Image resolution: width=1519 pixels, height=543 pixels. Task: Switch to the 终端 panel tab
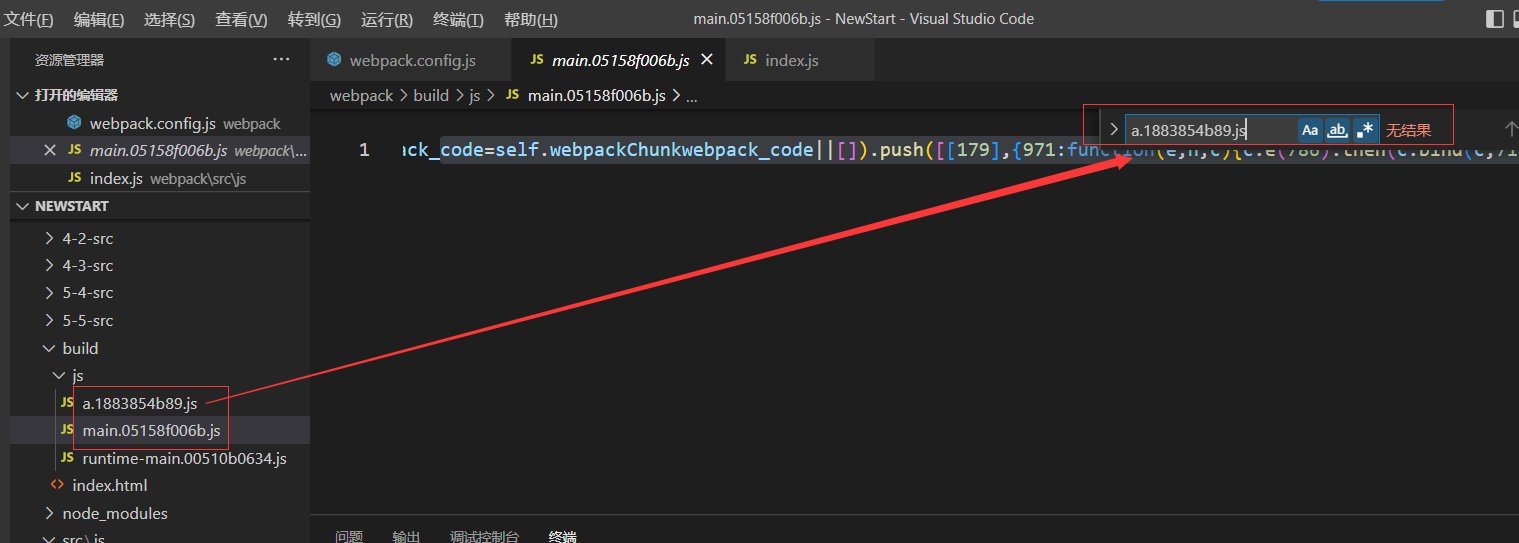[x=563, y=537]
